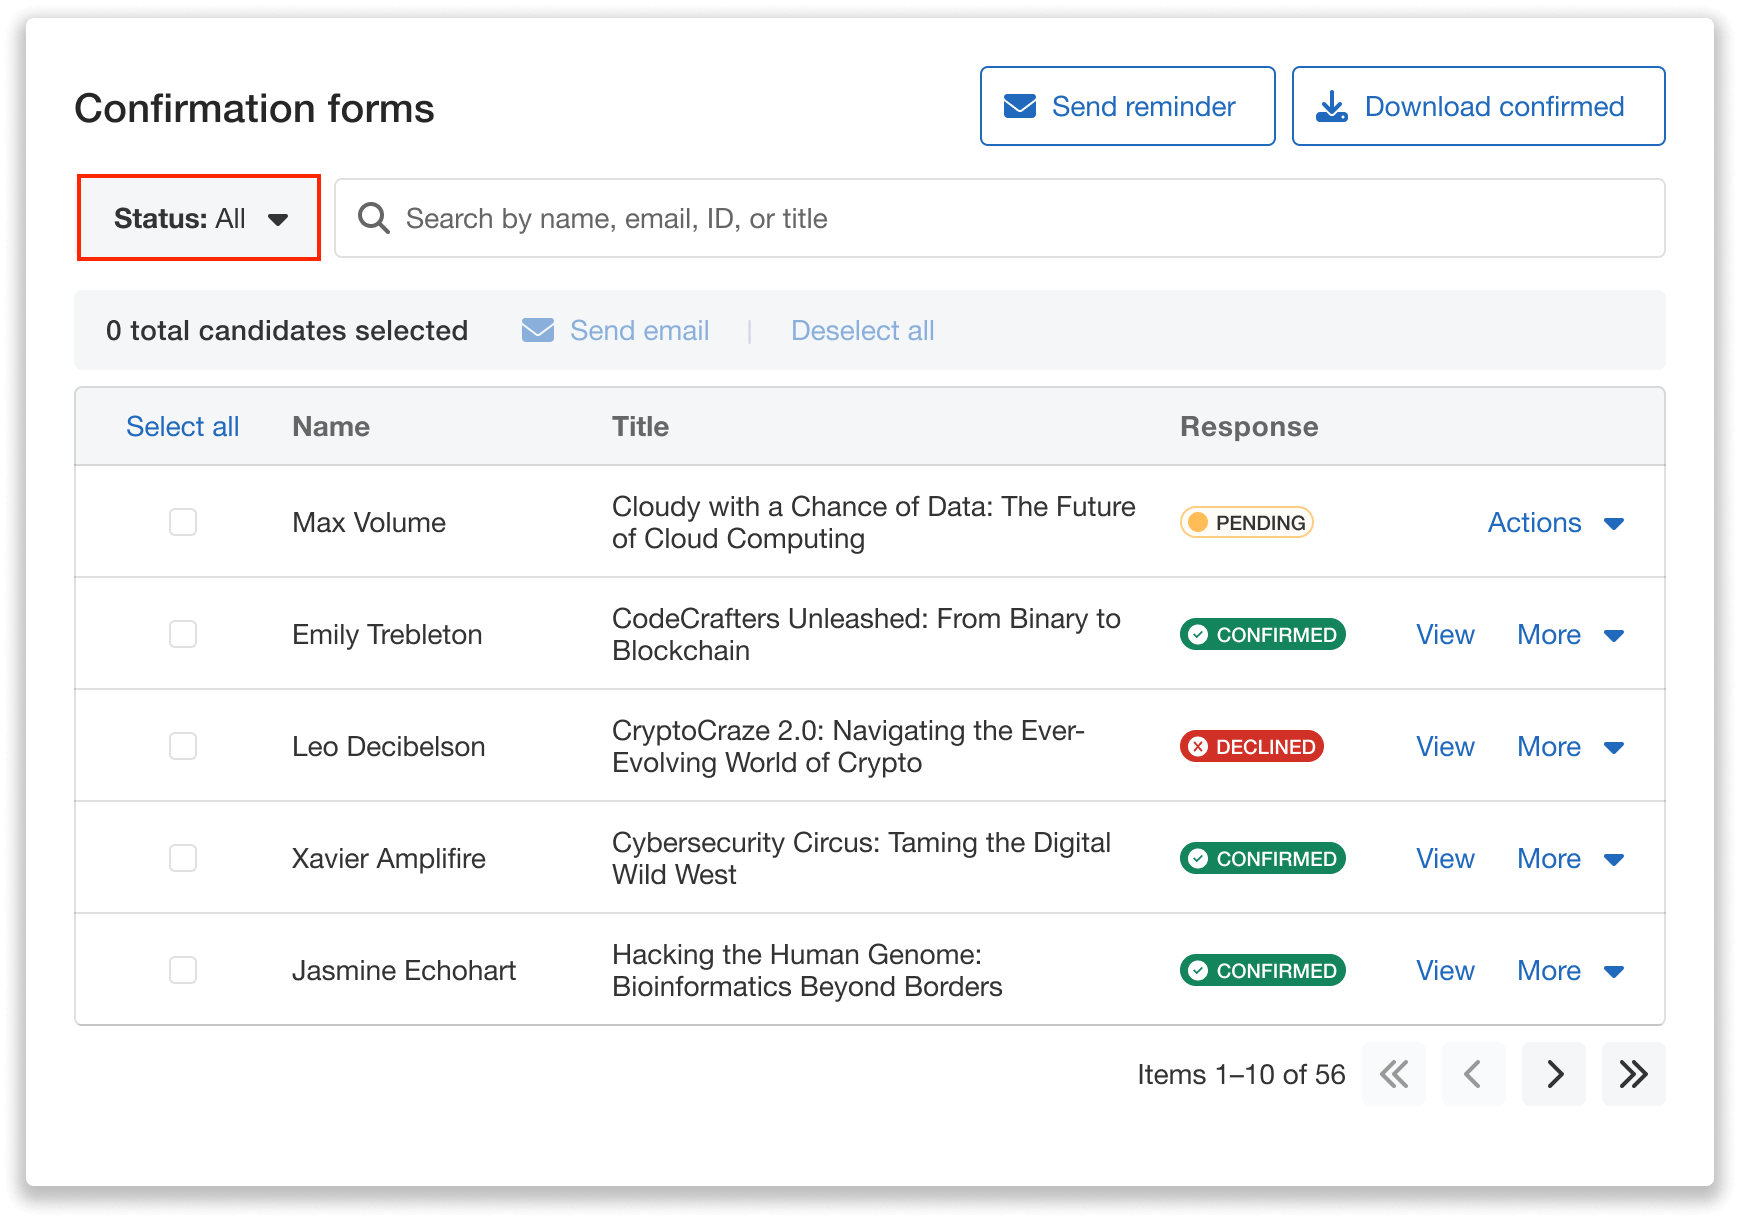Click the Deselect all link
This screenshot has width=1740, height=1220.
point(861,330)
